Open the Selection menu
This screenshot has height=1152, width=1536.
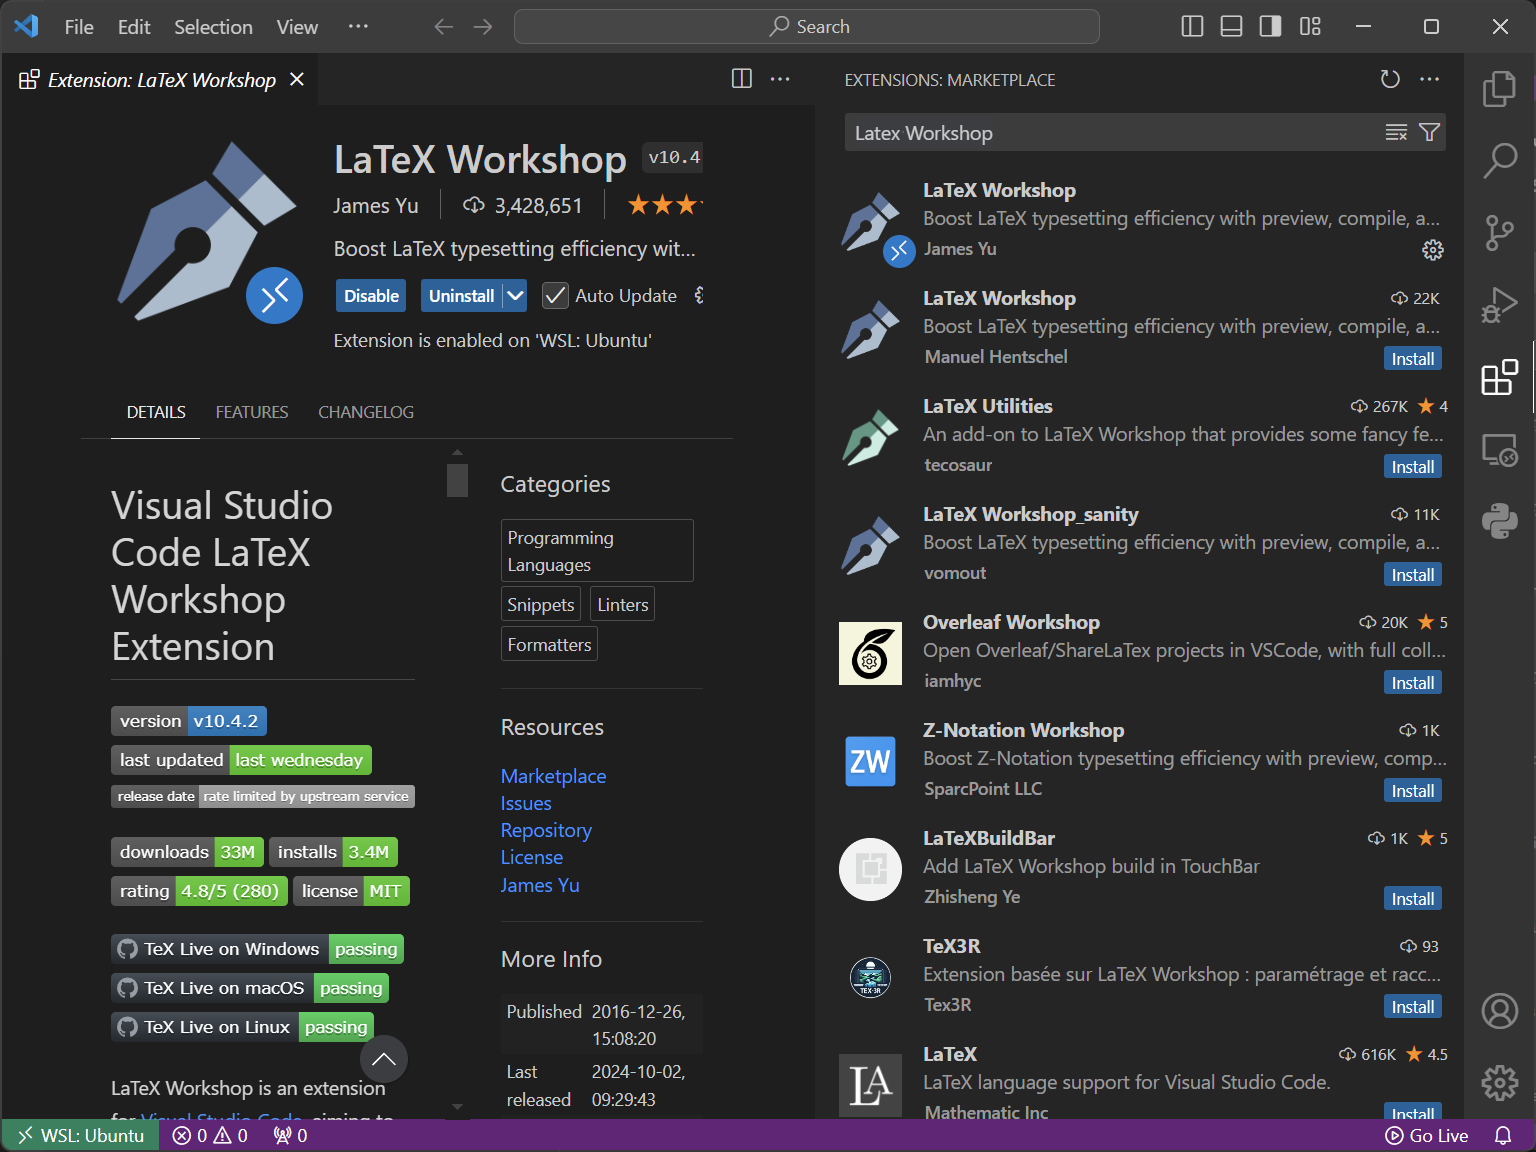pos(213,27)
